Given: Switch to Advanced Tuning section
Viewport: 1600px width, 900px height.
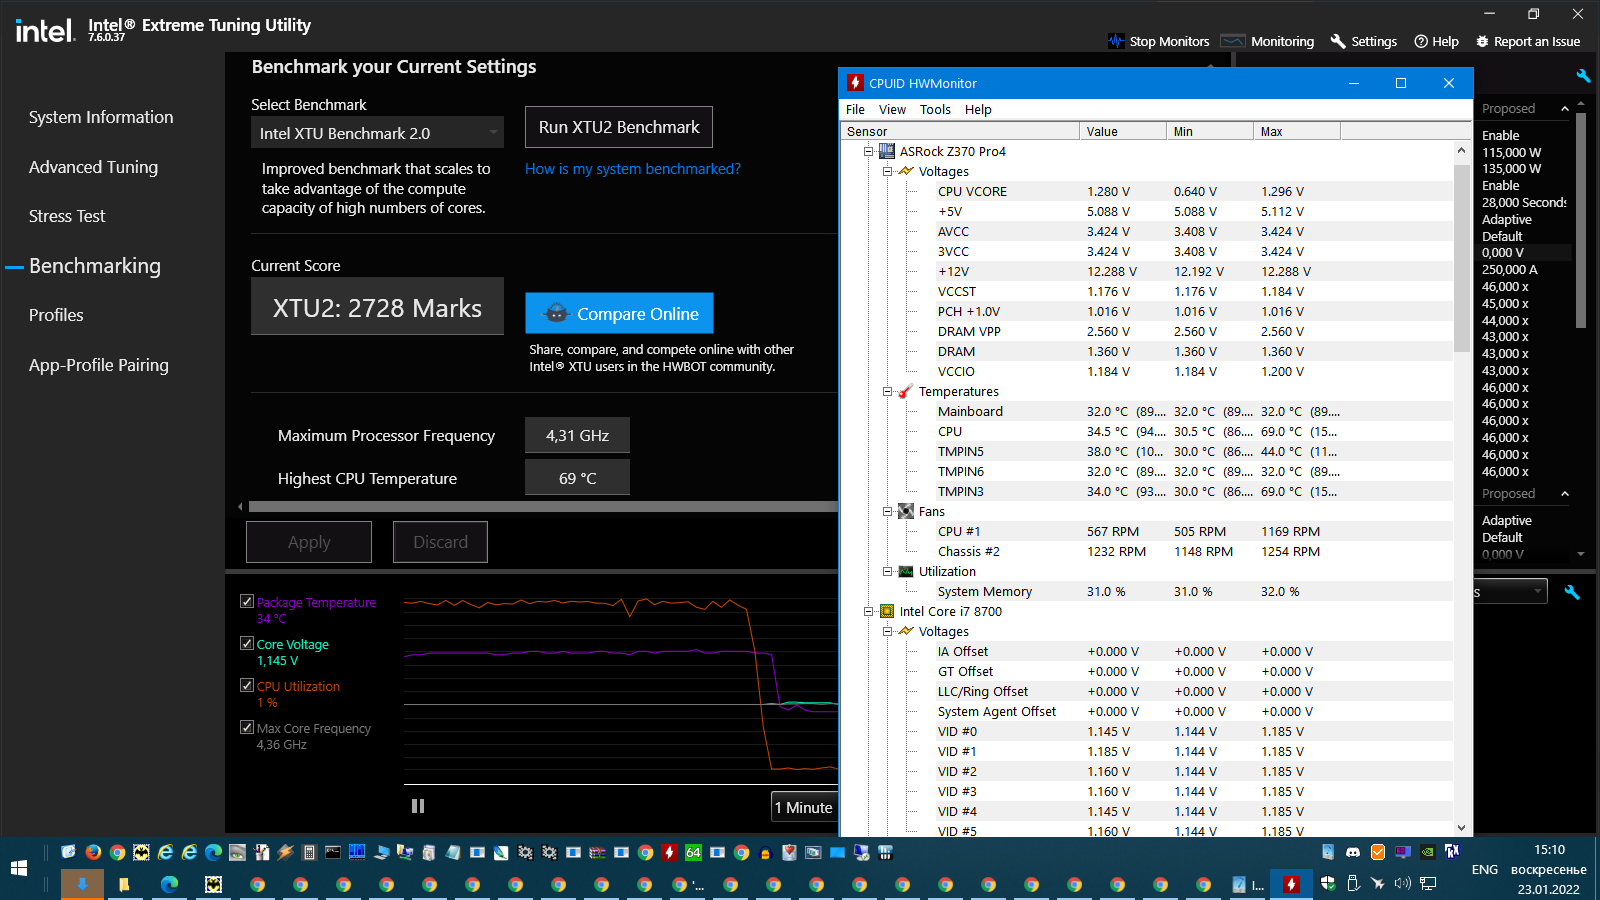Looking at the screenshot, I should (93, 167).
